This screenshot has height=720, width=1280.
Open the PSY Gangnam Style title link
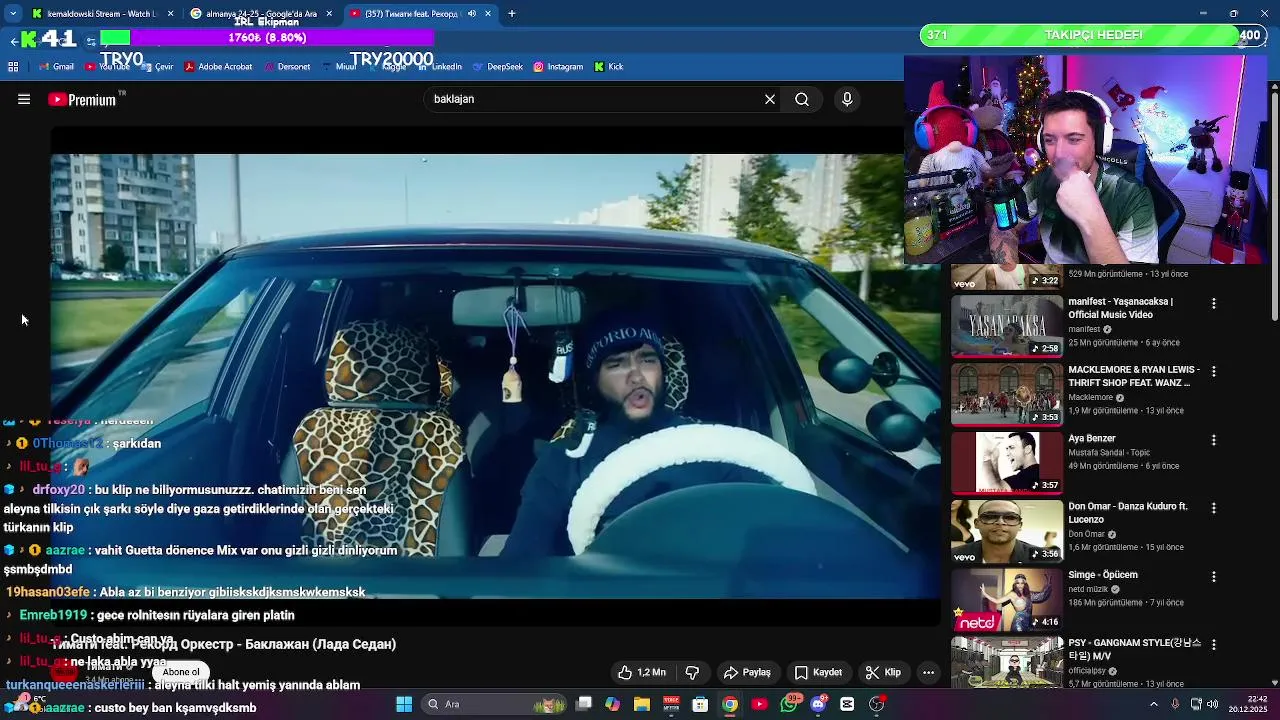(x=1134, y=649)
